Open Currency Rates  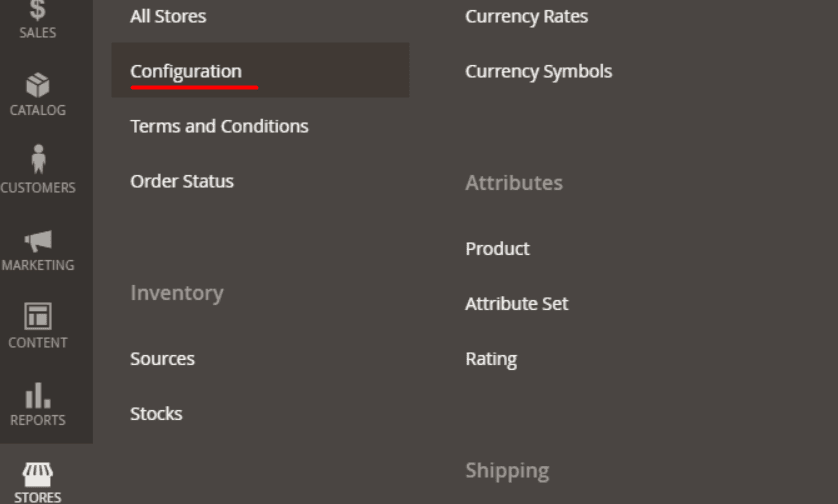click(x=526, y=16)
